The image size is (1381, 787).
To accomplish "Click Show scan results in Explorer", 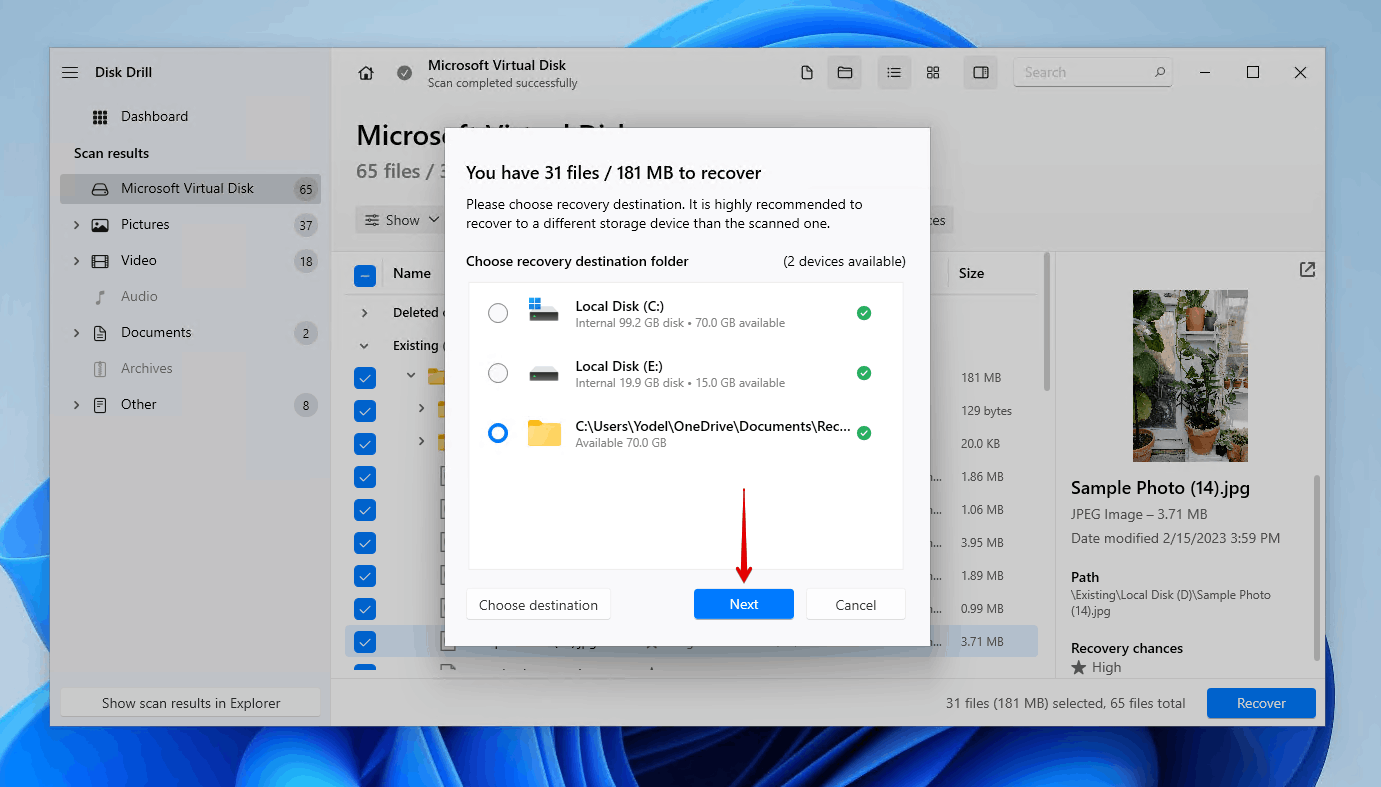I will coord(191,703).
